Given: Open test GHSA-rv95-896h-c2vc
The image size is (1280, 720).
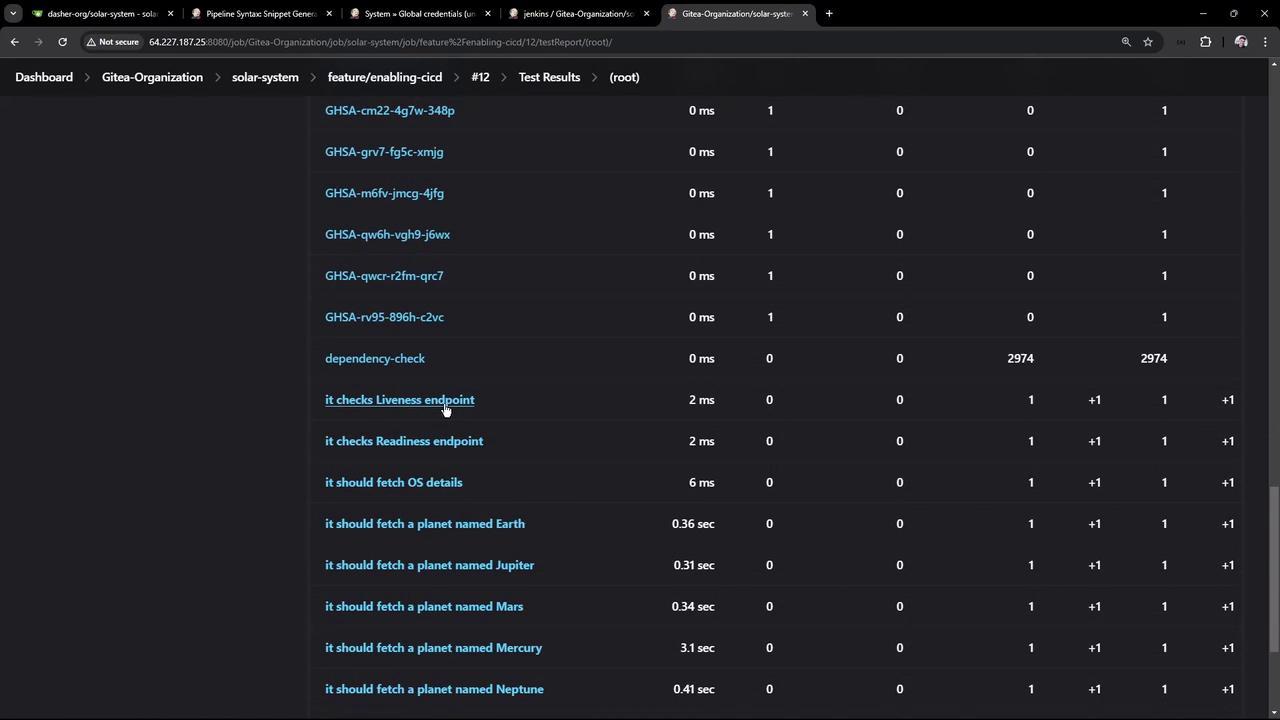Looking at the screenshot, I should coord(384,317).
